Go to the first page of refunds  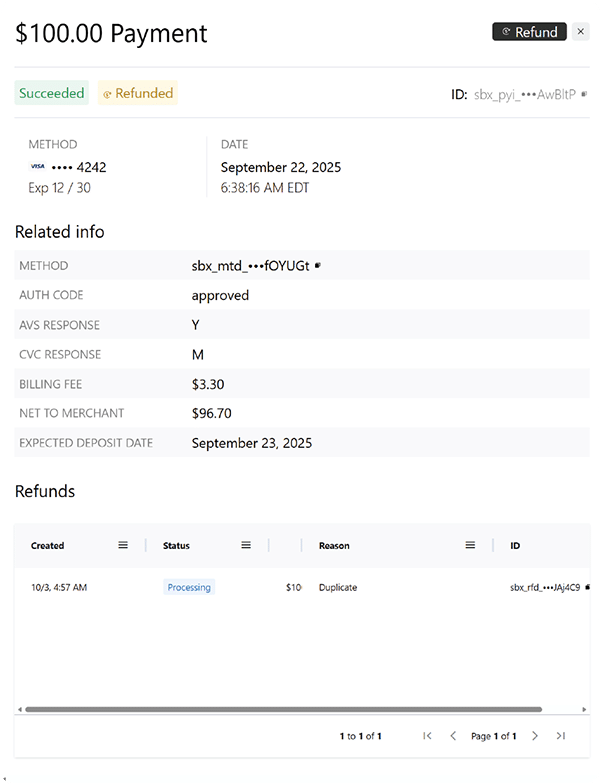(427, 736)
